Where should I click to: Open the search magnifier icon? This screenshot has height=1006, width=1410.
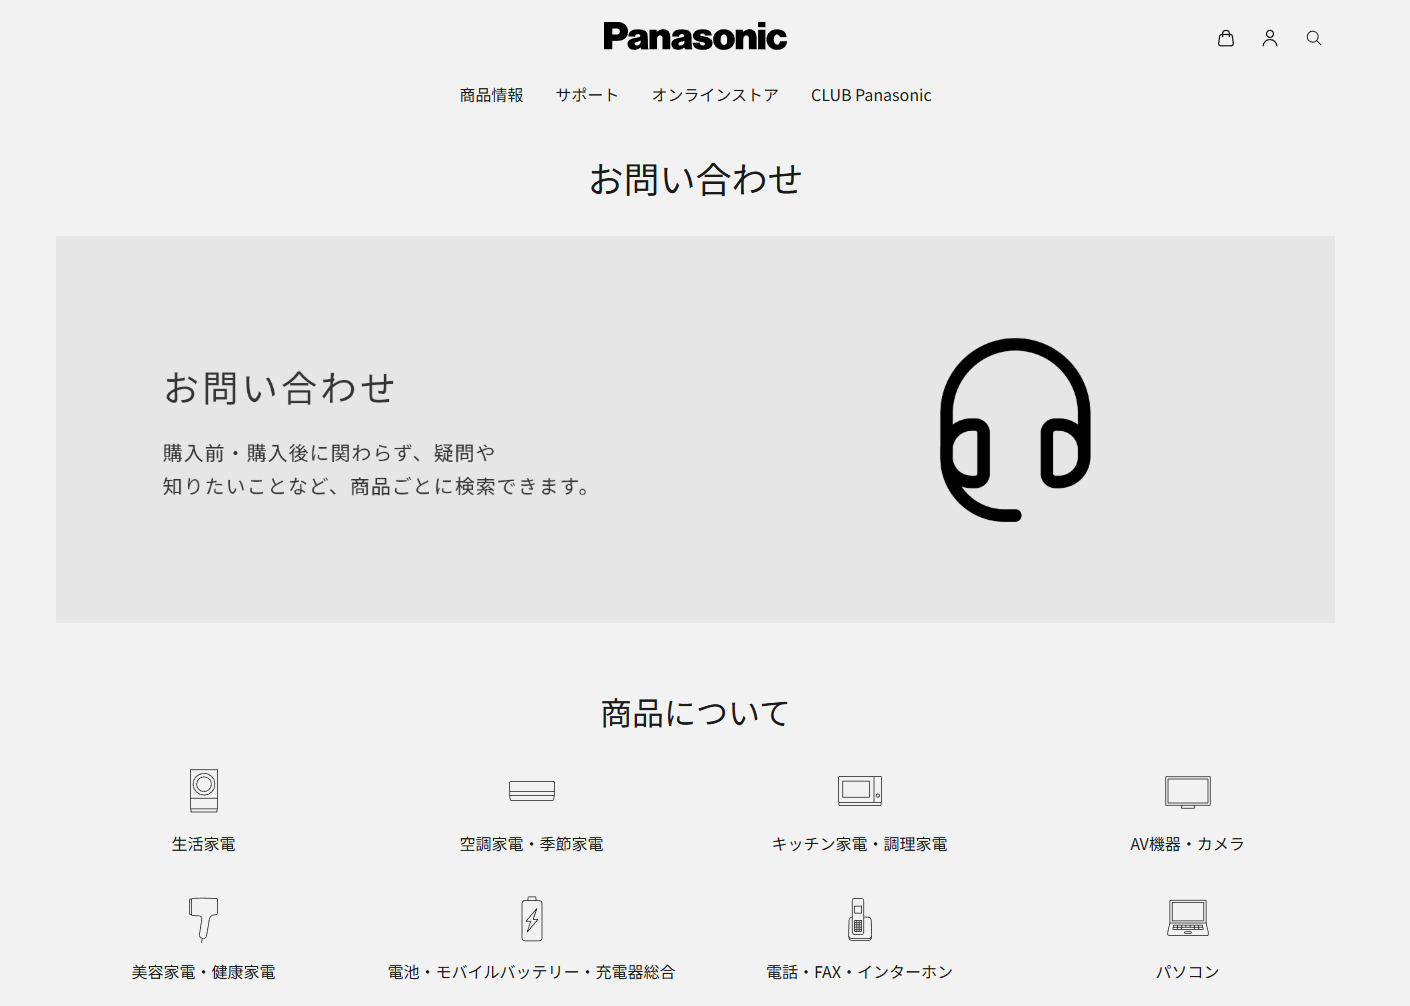[1314, 38]
